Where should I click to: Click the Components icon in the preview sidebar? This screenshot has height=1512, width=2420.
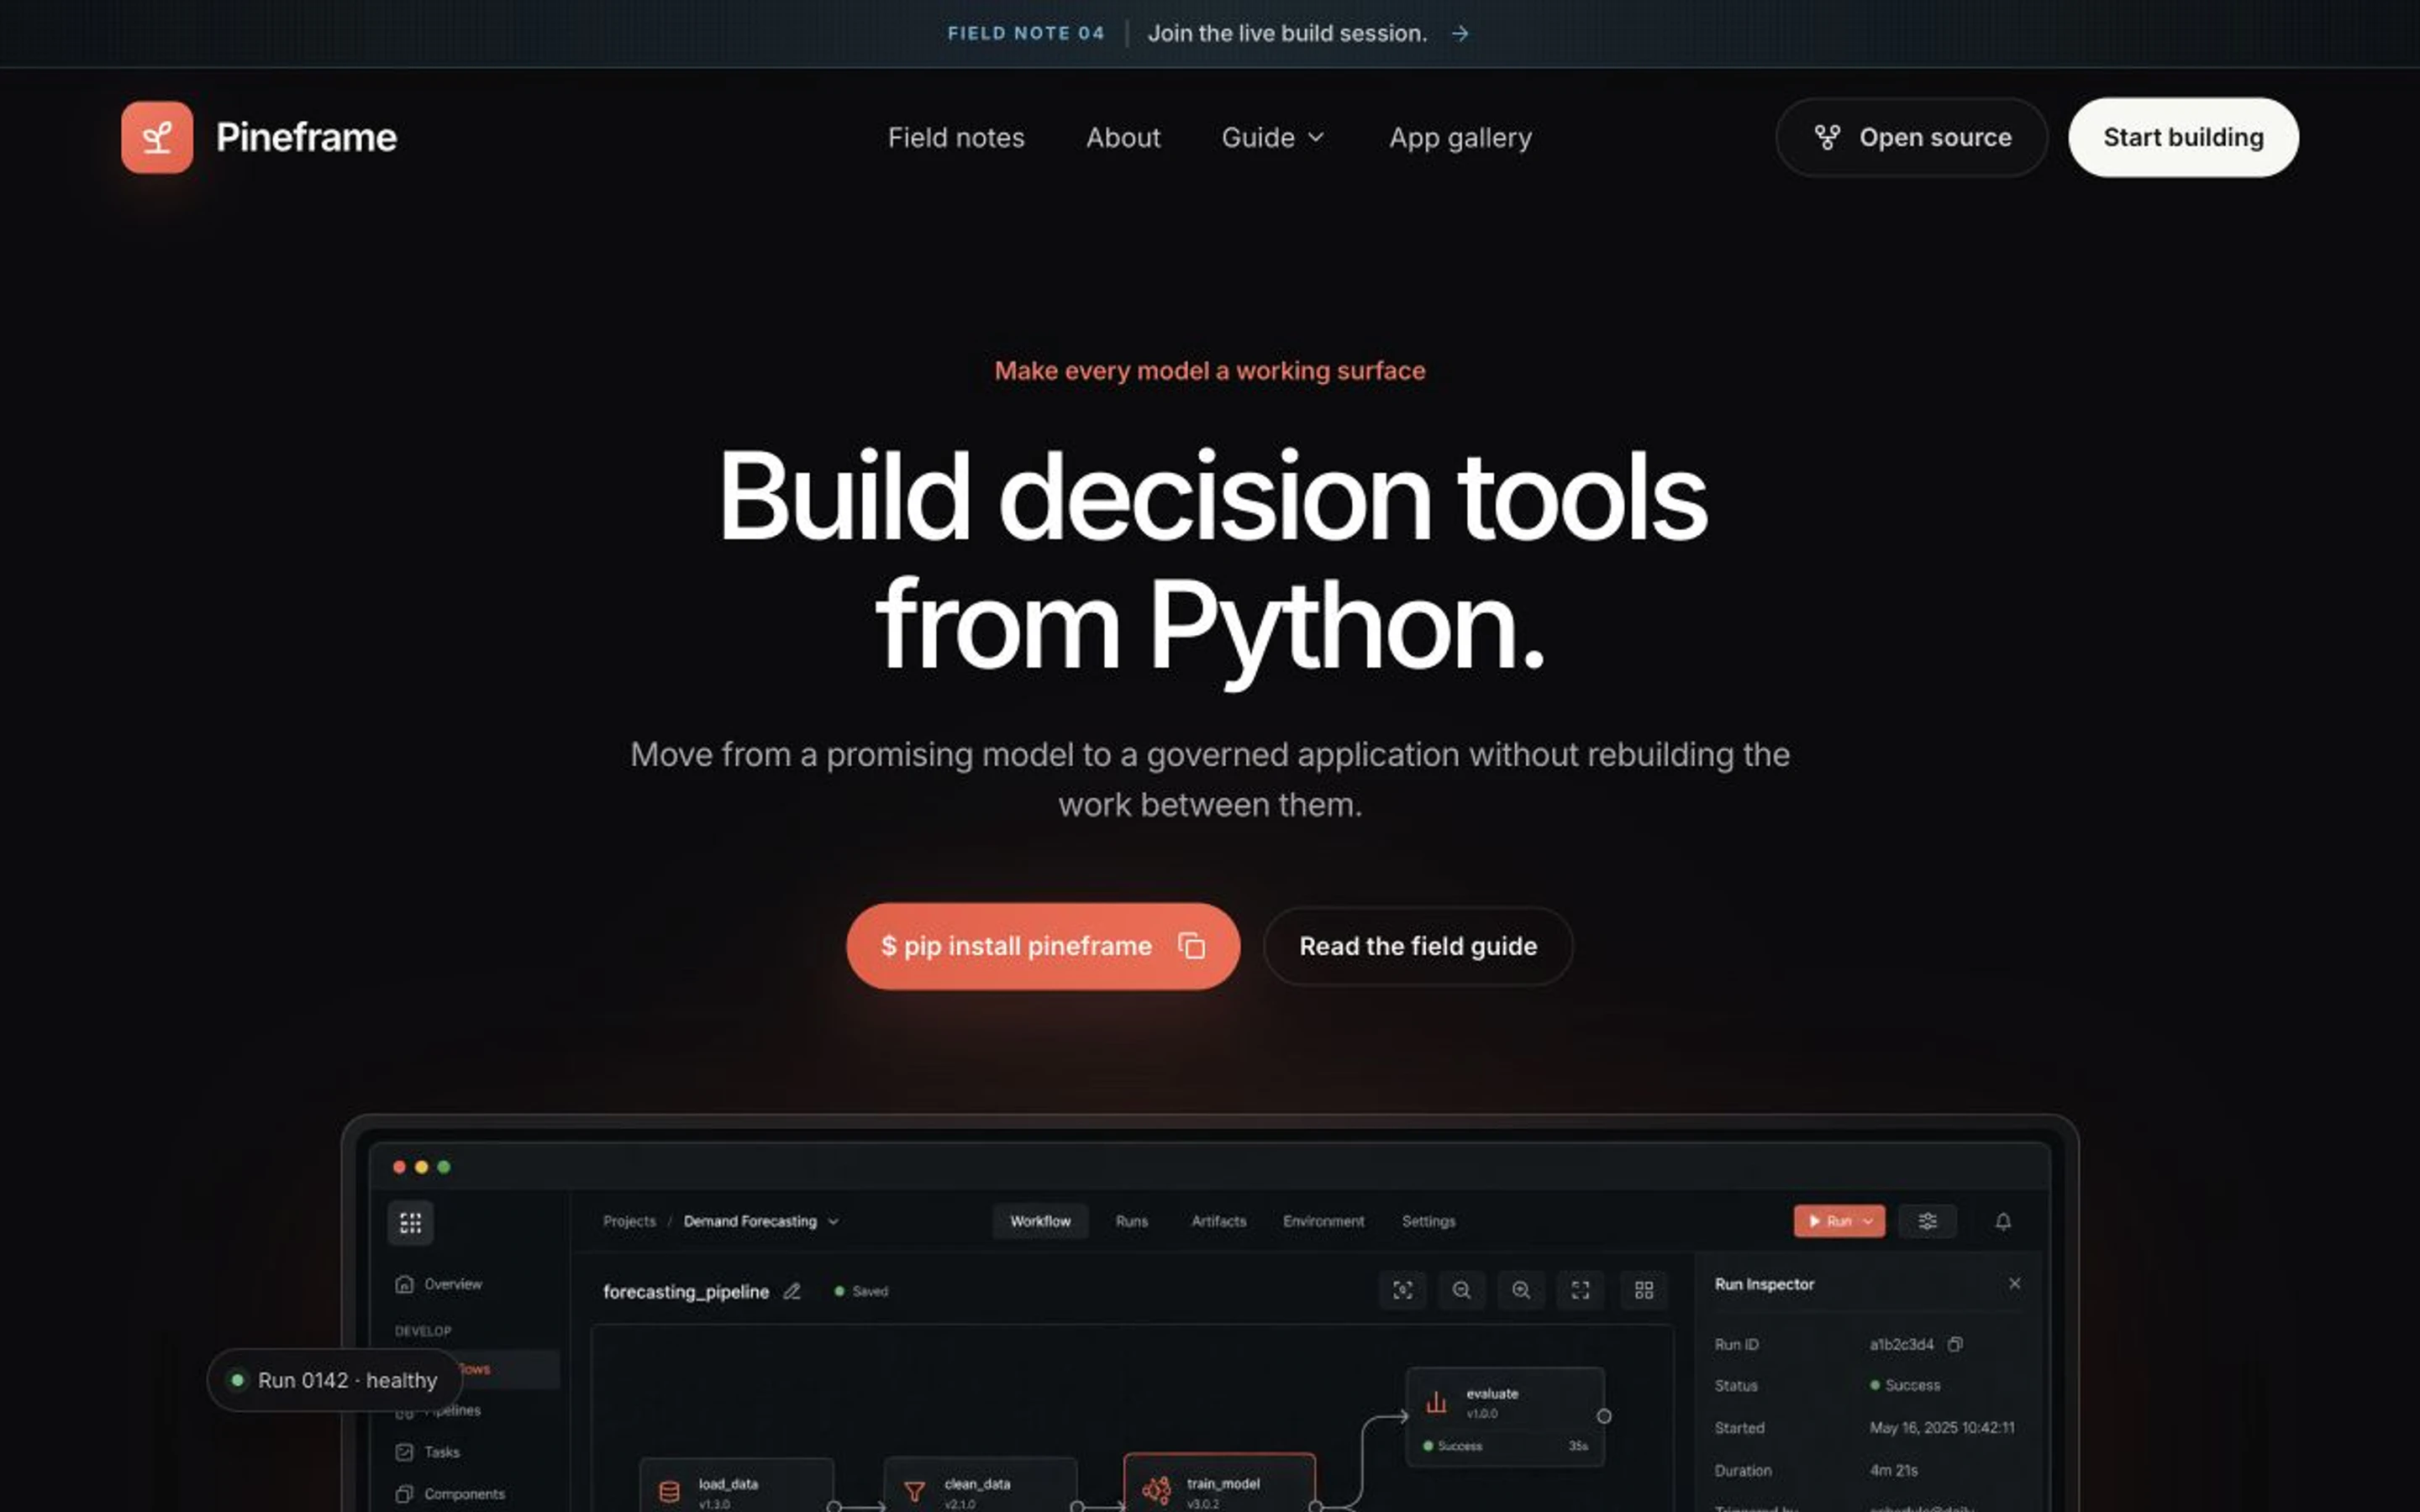click(404, 1494)
